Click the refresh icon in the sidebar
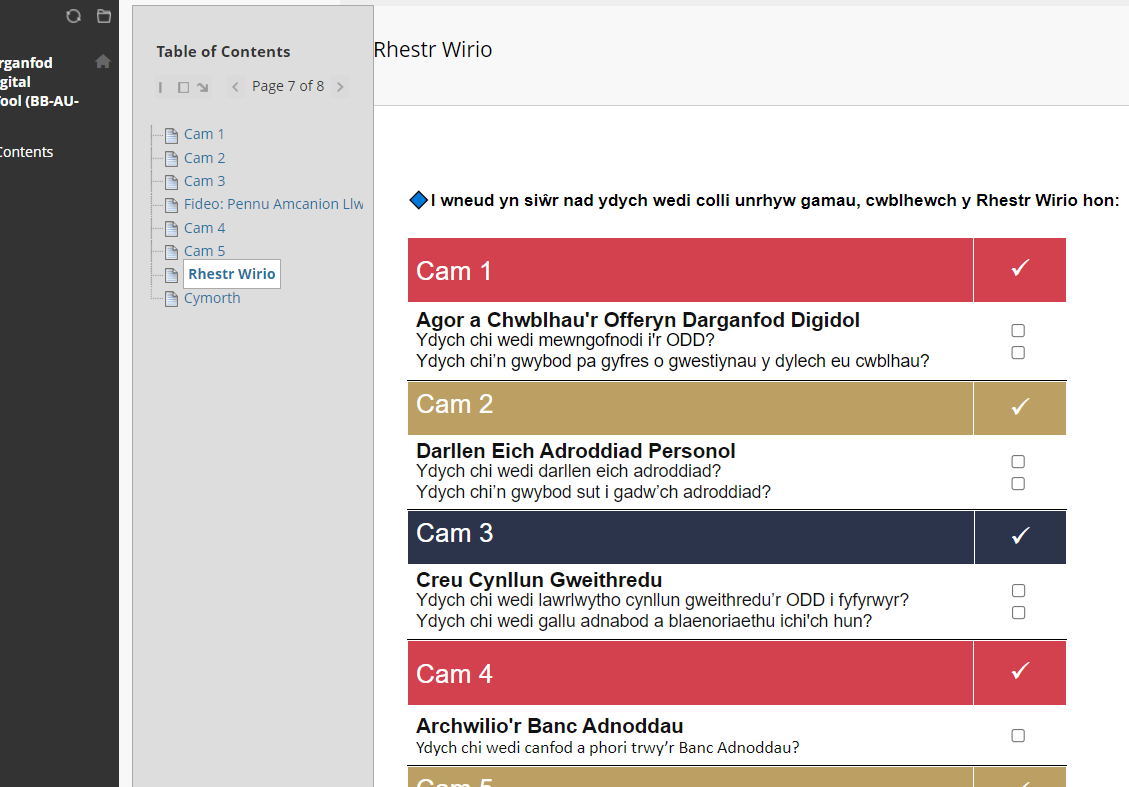Image resolution: width=1129 pixels, height=787 pixels. tap(73, 16)
